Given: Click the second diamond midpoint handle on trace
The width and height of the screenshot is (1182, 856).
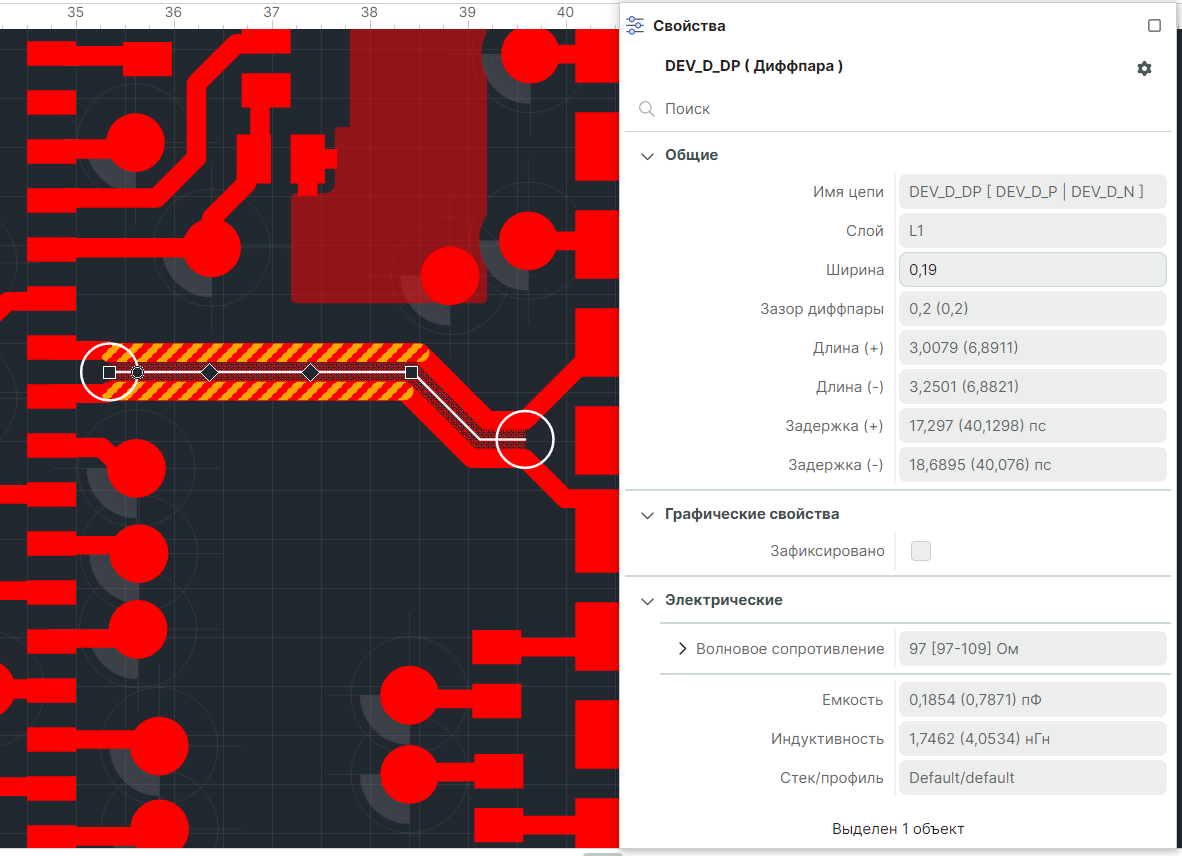Looking at the screenshot, I should click(311, 372).
